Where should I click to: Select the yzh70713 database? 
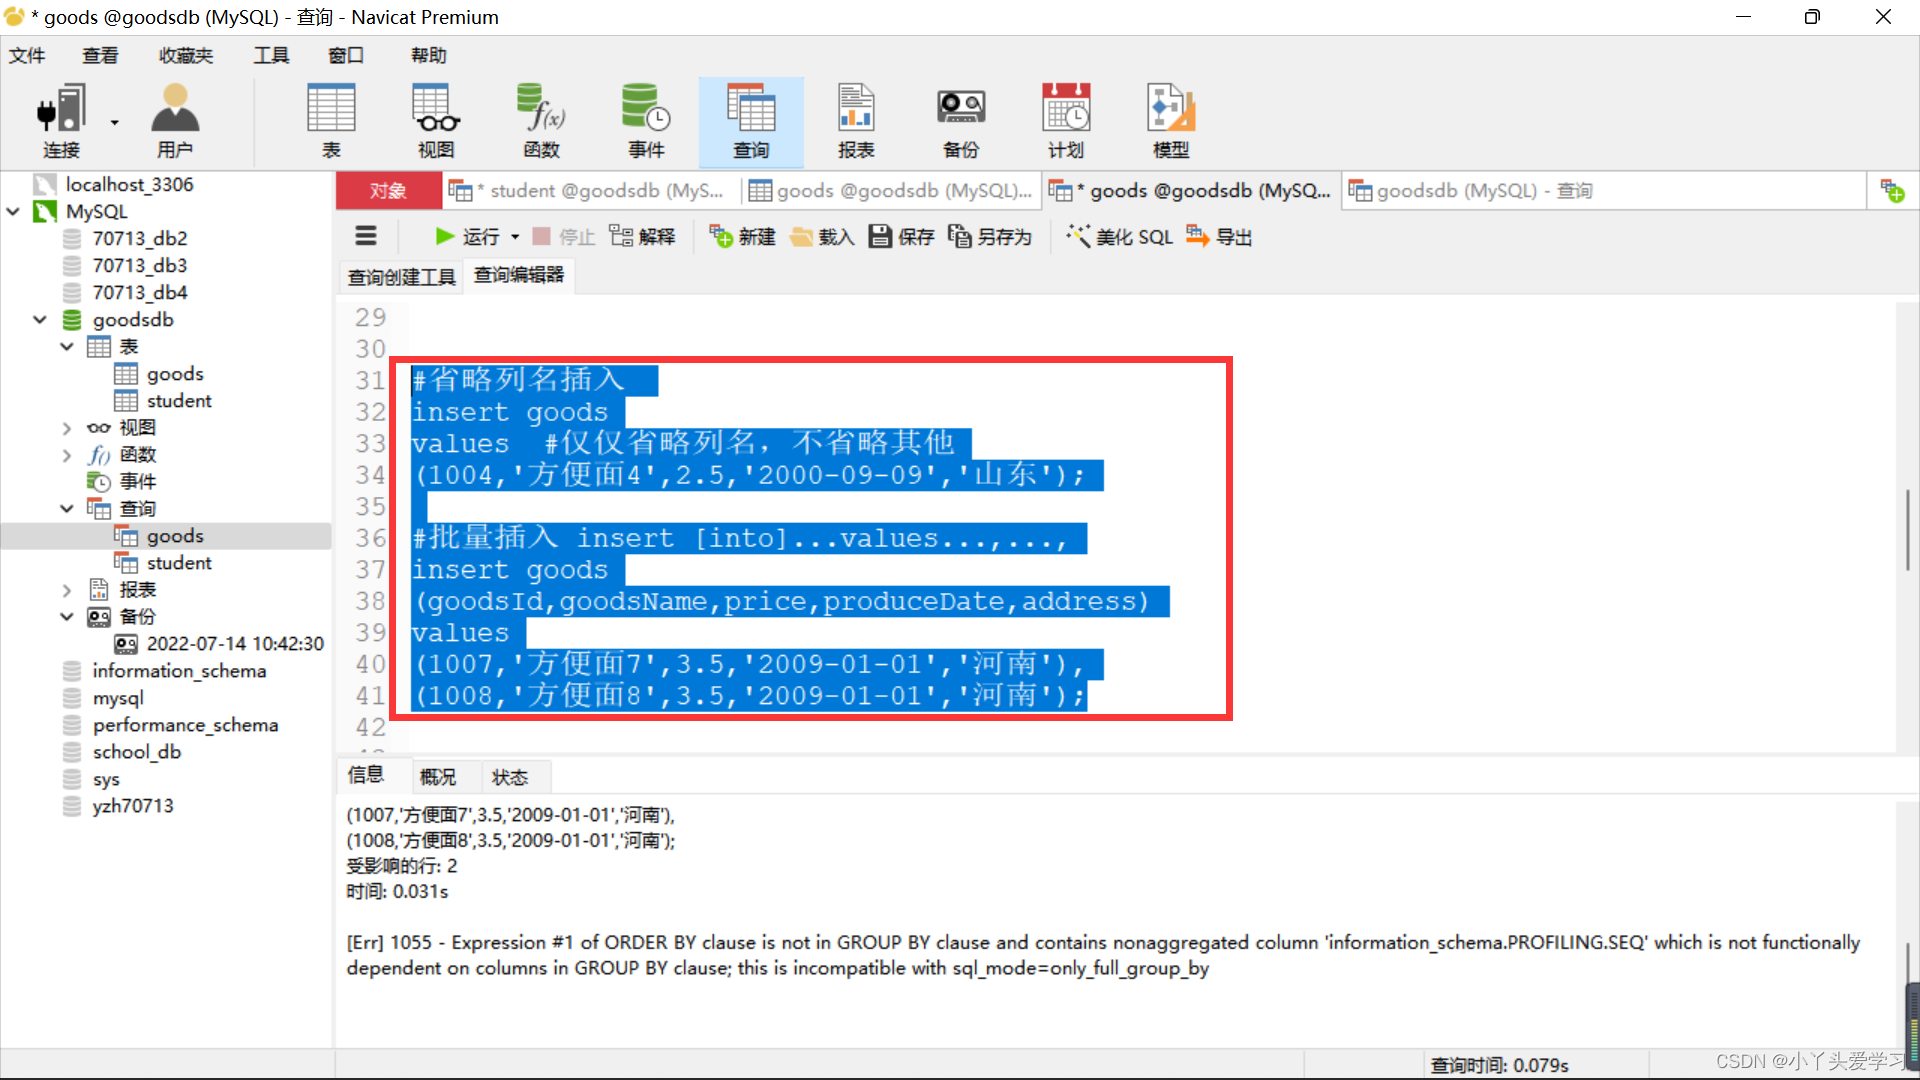pos(133,805)
